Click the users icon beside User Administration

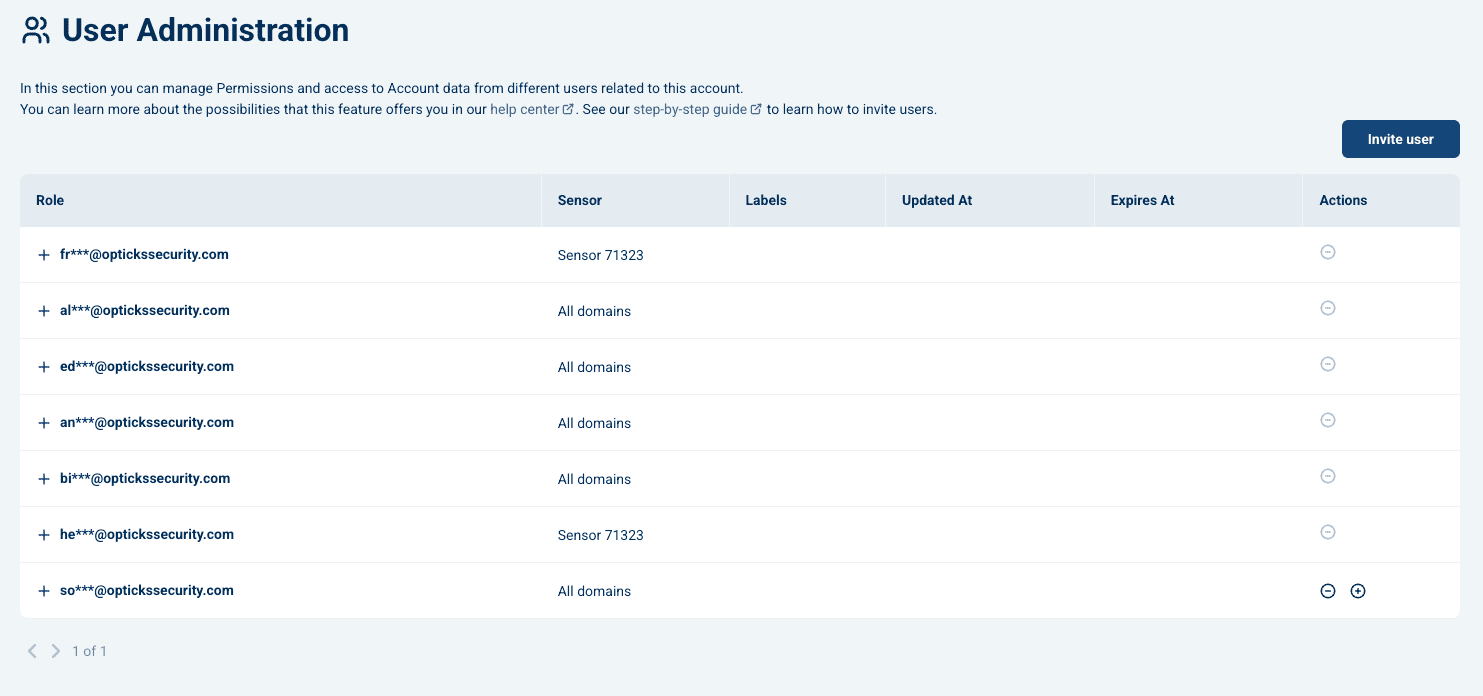(36, 30)
